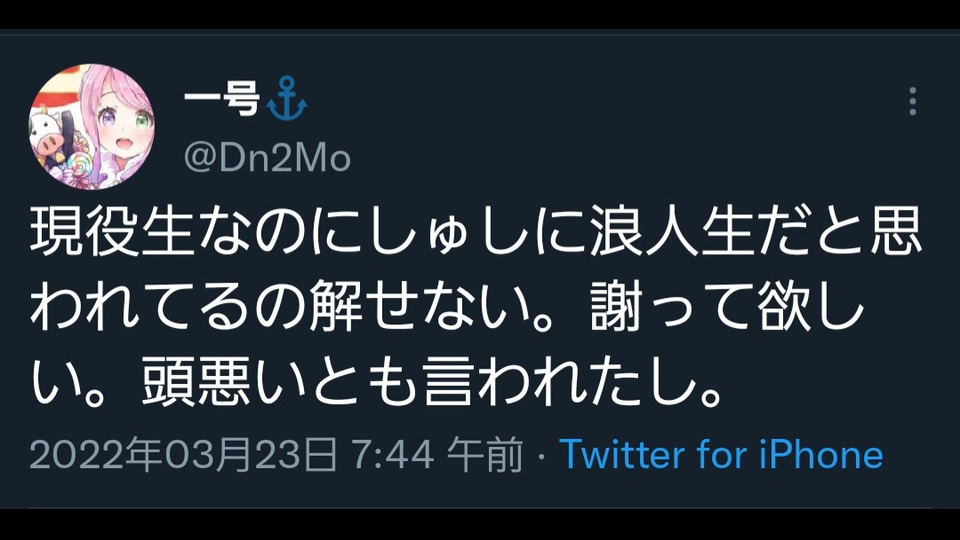Follow the Twitter for iPhone source link

pos(721,454)
